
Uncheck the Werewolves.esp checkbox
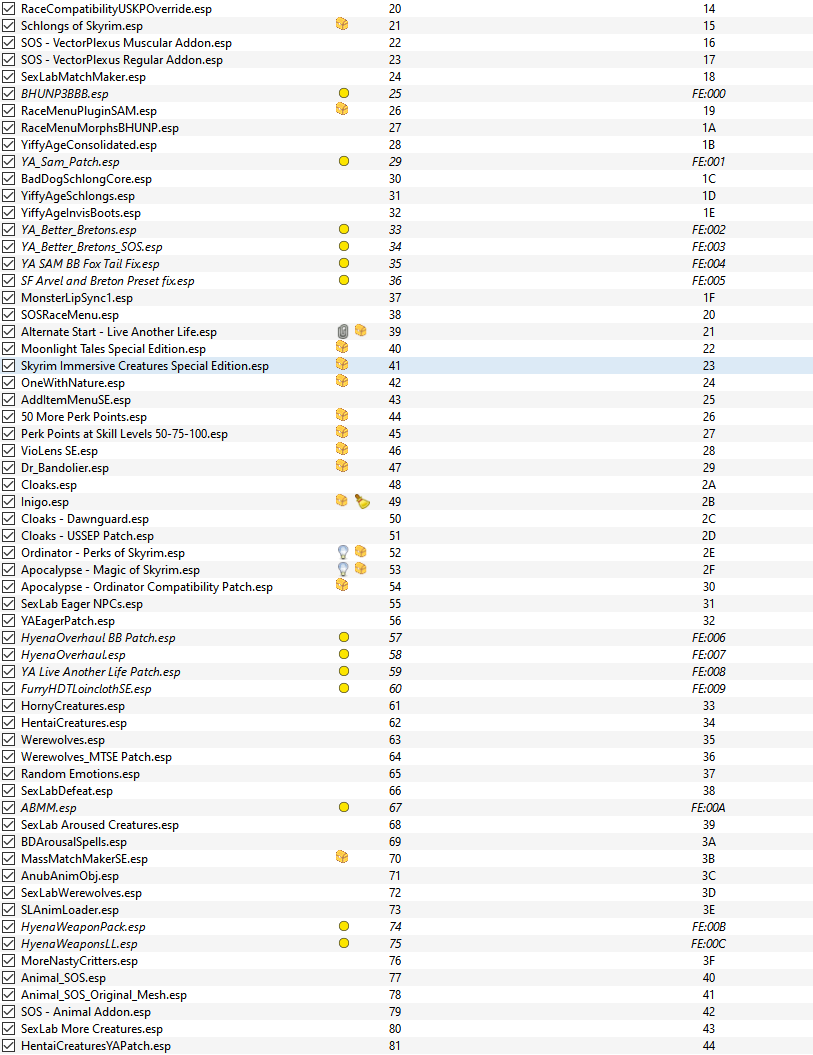pyautogui.click(x=8, y=739)
